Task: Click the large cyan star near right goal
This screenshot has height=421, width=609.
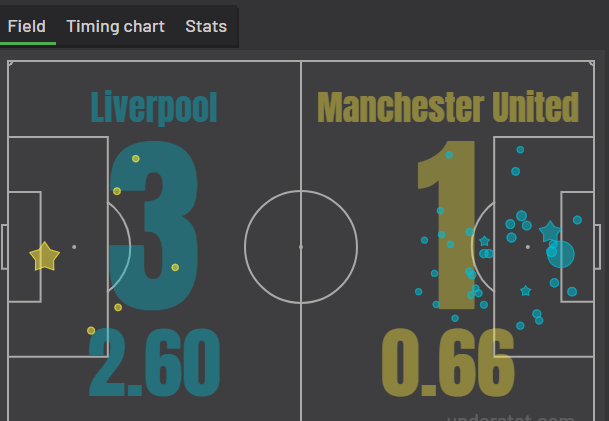Action: click(550, 231)
